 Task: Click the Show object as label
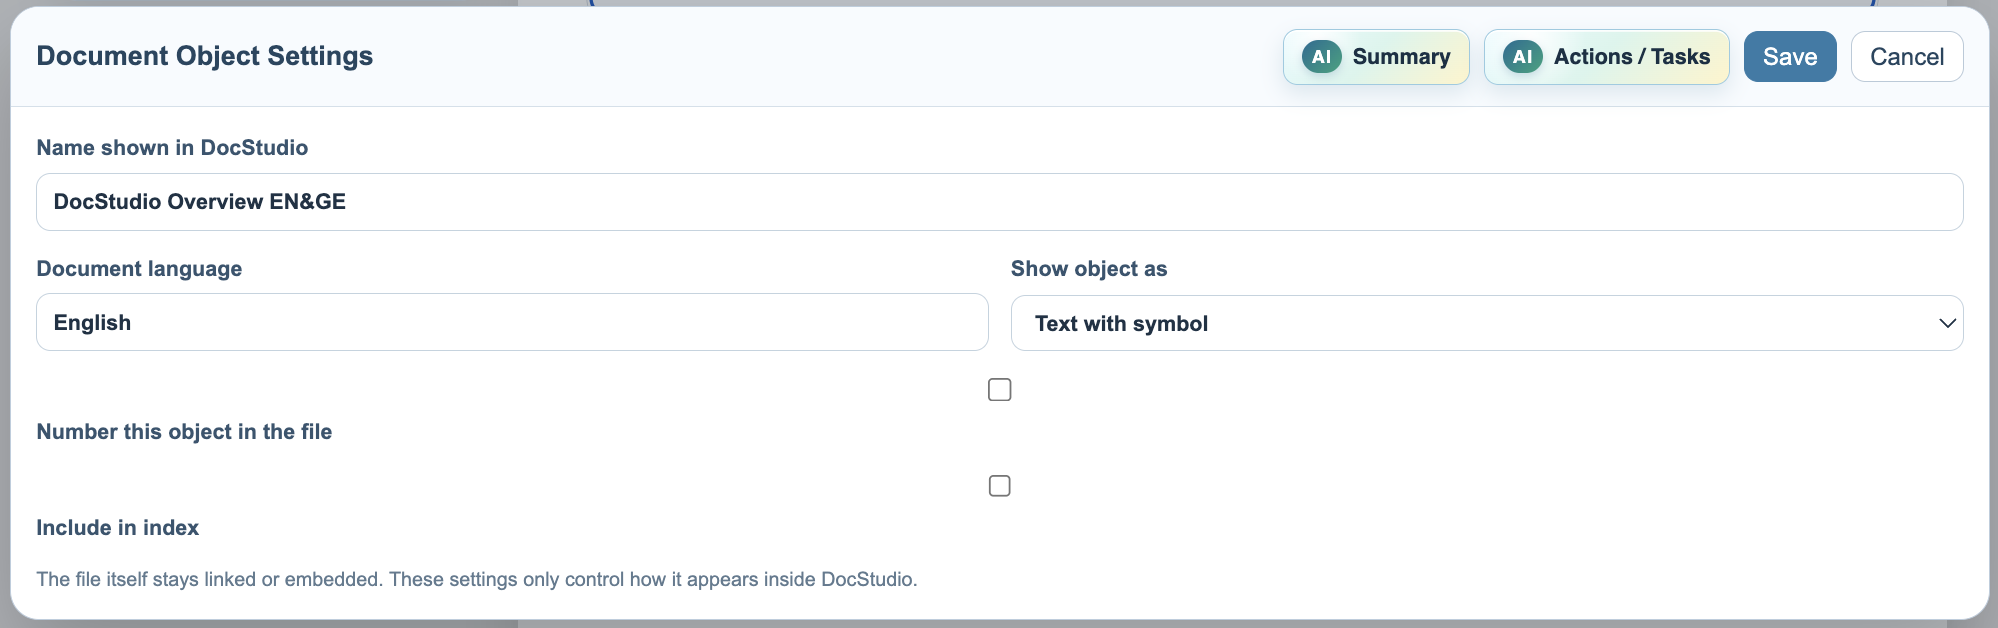tap(1089, 269)
